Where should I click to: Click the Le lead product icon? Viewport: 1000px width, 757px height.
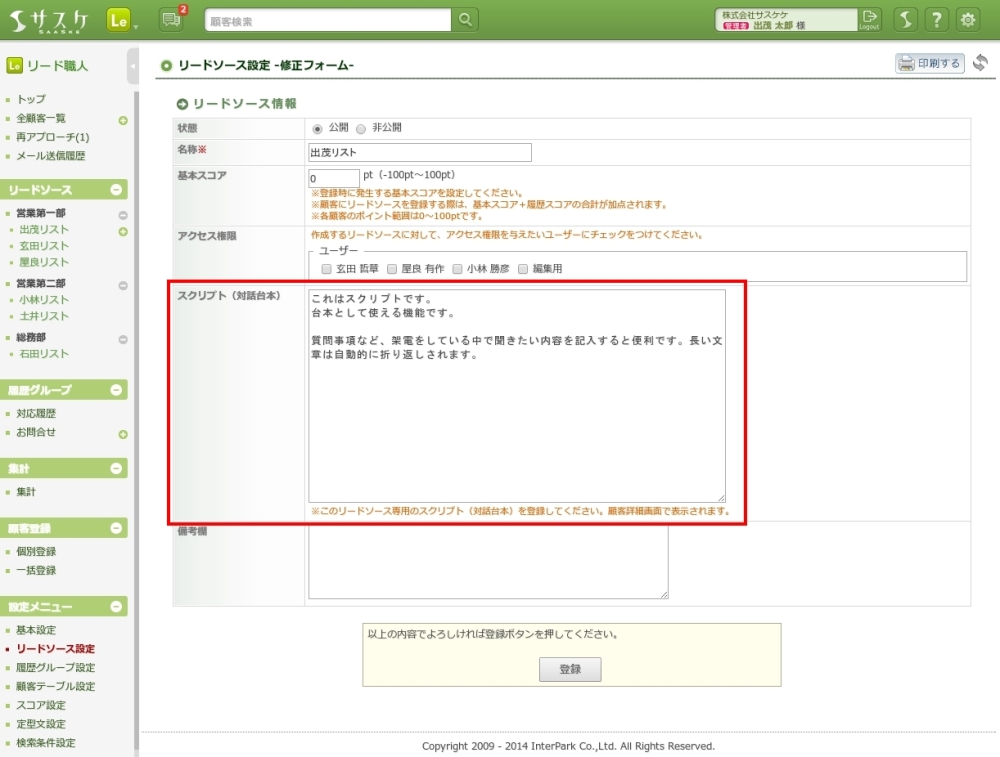[x=118, y=20]
